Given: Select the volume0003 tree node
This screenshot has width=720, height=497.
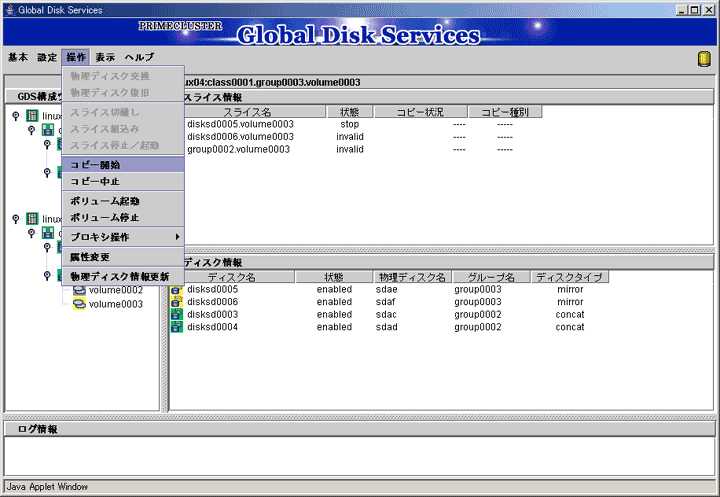Looking at the screenshot, I should point(116,304).
